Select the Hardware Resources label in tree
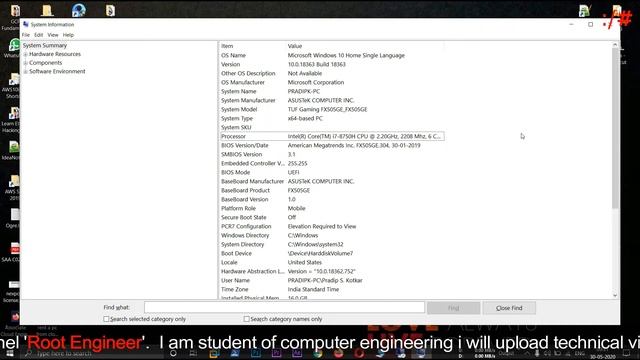Image resolution: width=640 pixels, height=360 pixels. pyautogui.click(x=55, y=54)
